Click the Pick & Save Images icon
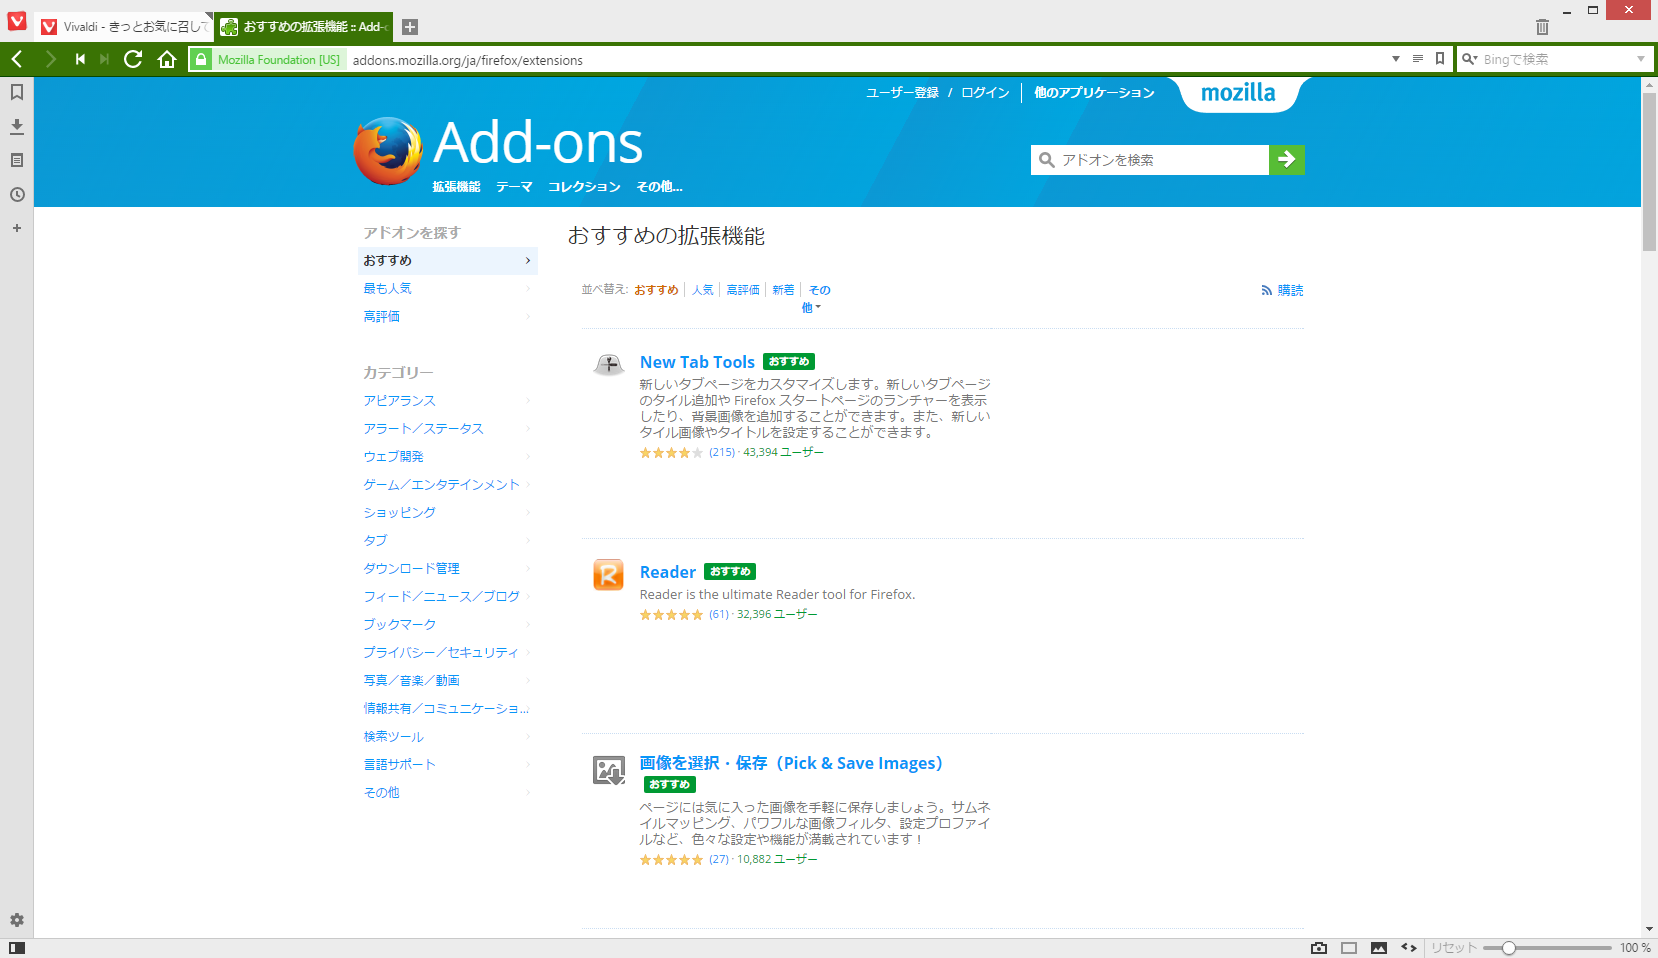Image resolution: width=1658 pixels, height=958 pixels. click(x=608, y=770)
